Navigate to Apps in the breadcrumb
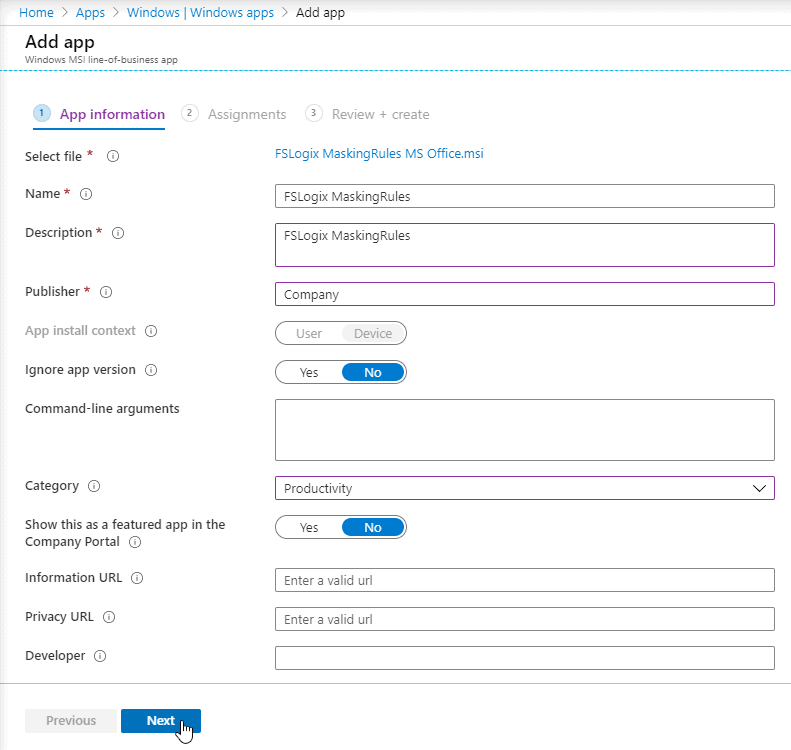 pyautogui.click(x=90, y=12)
